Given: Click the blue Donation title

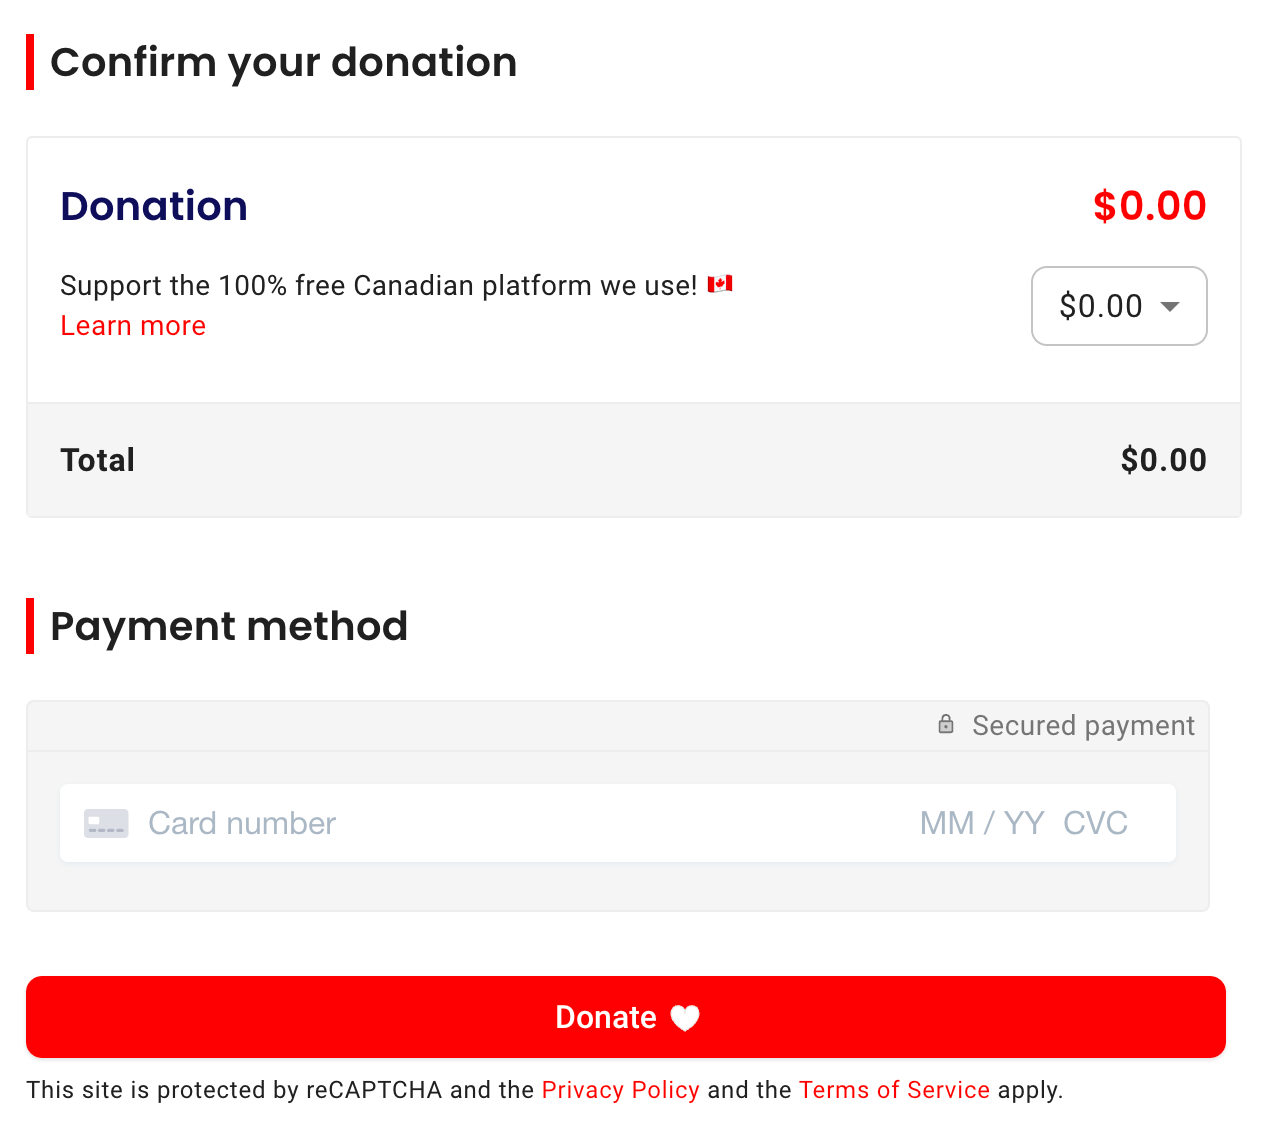Looking at the screenshot, I should point(154,206).
